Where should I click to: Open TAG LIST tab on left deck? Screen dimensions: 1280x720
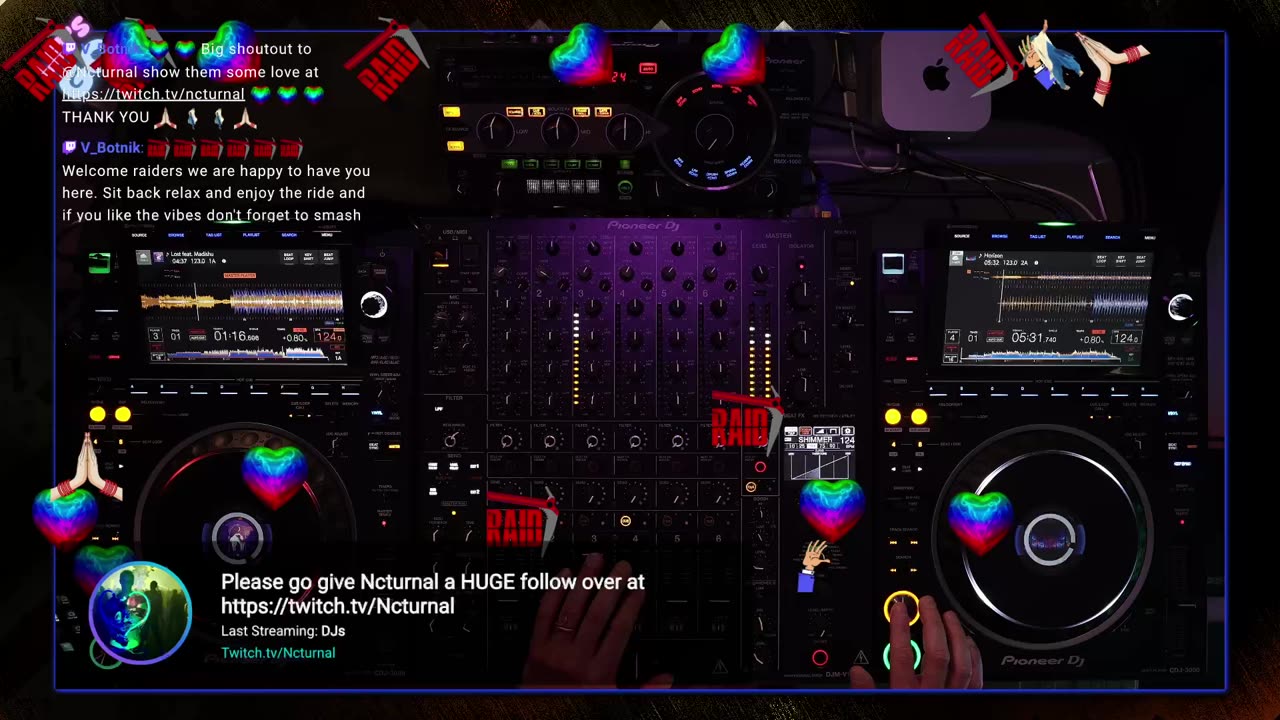[214, 235]
